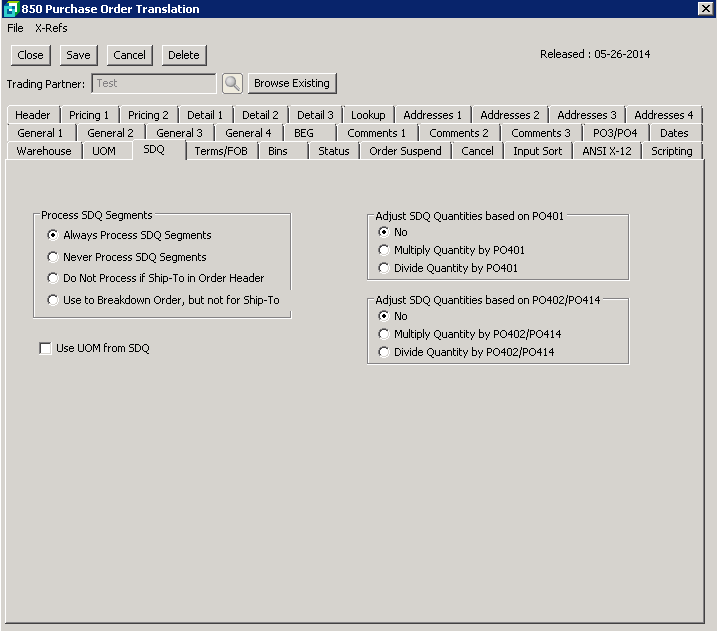Viewport: 717px width, 631px height.
Task: Open the ANSI X-12 tab
Action: pos(606,151)
